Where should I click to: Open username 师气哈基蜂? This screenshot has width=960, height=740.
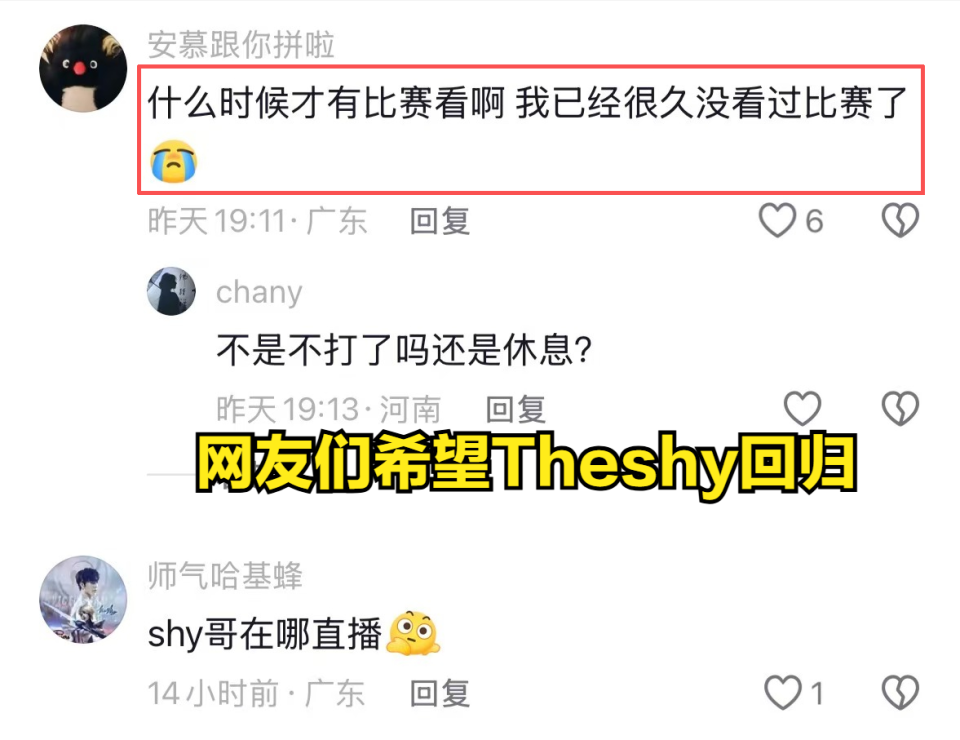(225, 576)
